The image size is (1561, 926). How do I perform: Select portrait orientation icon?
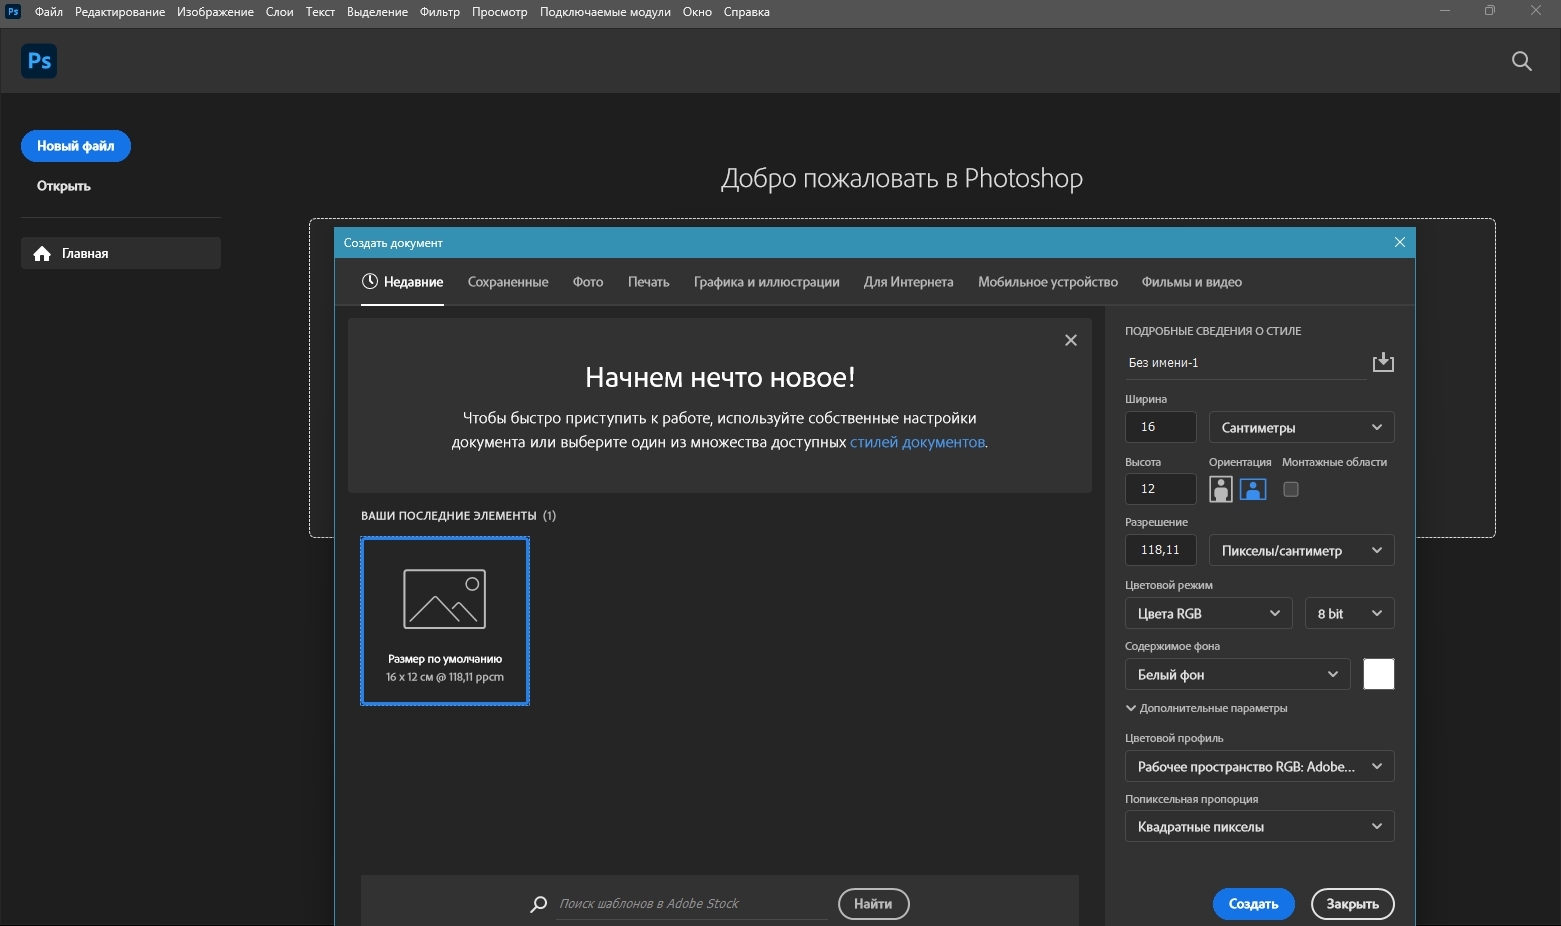click(1220, 489)
